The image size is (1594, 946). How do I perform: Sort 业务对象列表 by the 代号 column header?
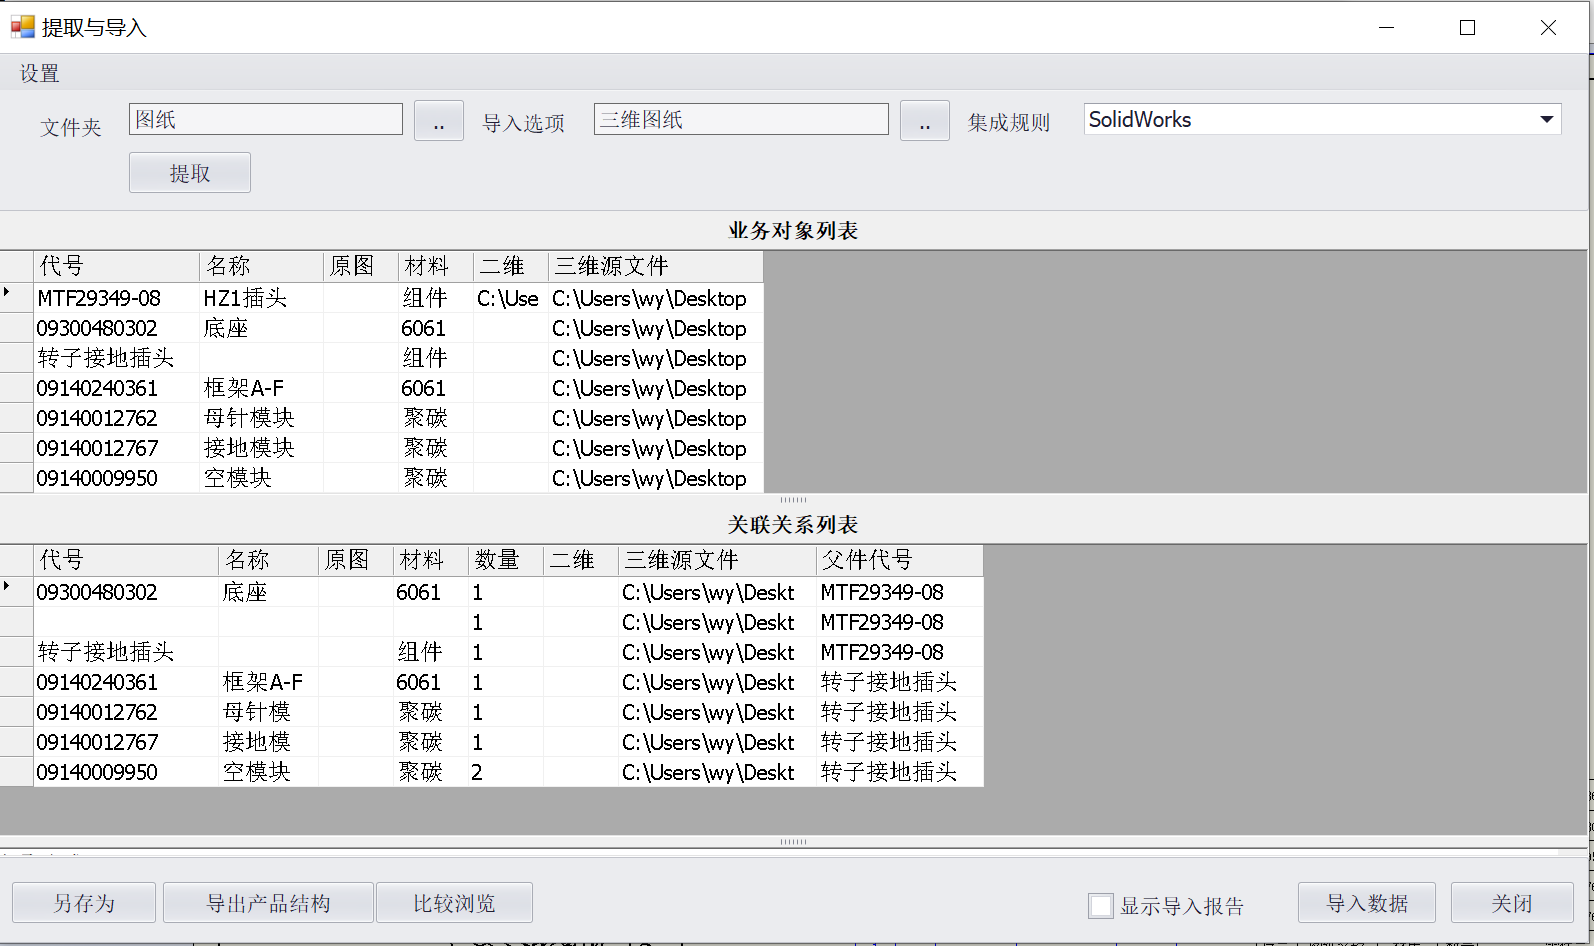point(116,266)
